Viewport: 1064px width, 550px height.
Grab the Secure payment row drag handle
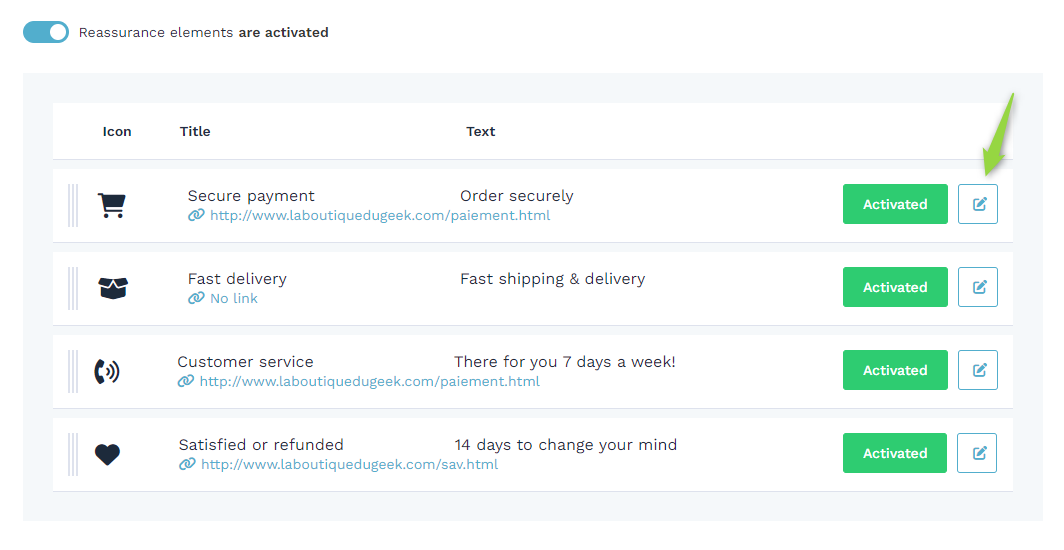click(73, 205)
